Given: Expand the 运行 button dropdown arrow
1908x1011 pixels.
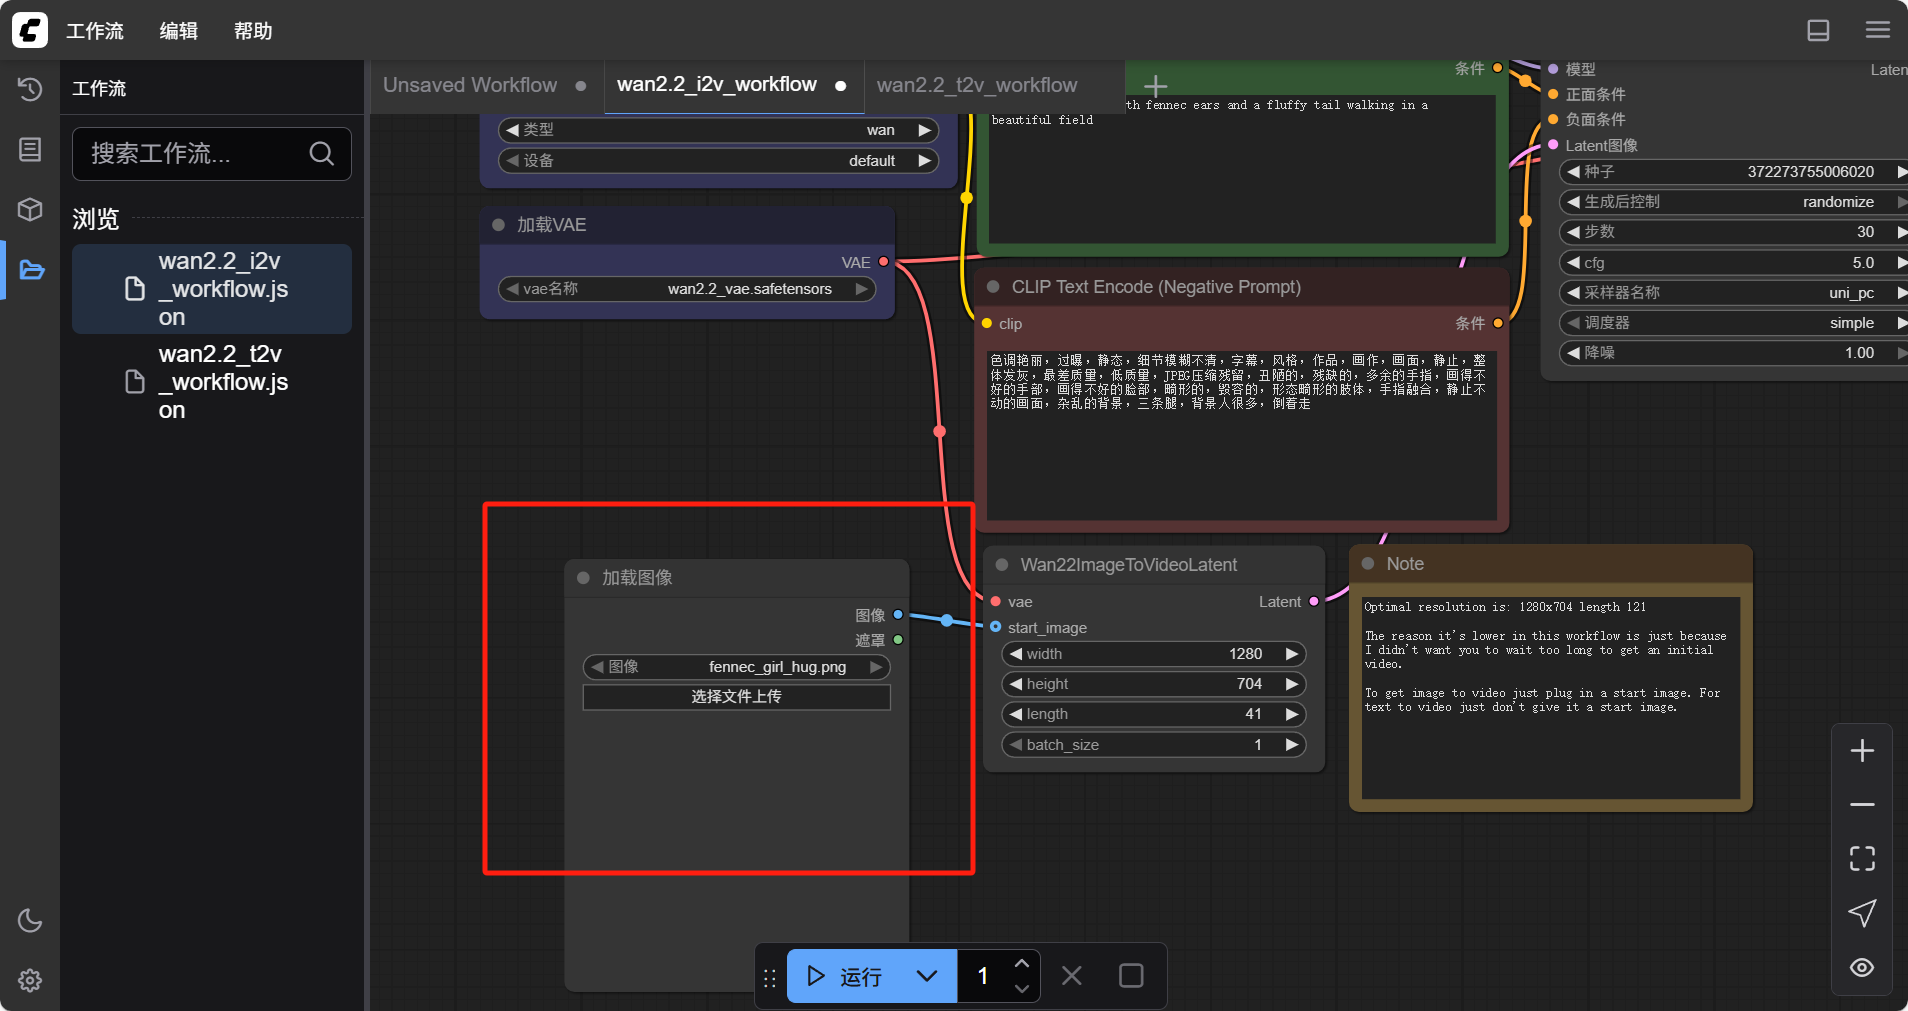Looking at the screenshot, I should click(927, 976).
